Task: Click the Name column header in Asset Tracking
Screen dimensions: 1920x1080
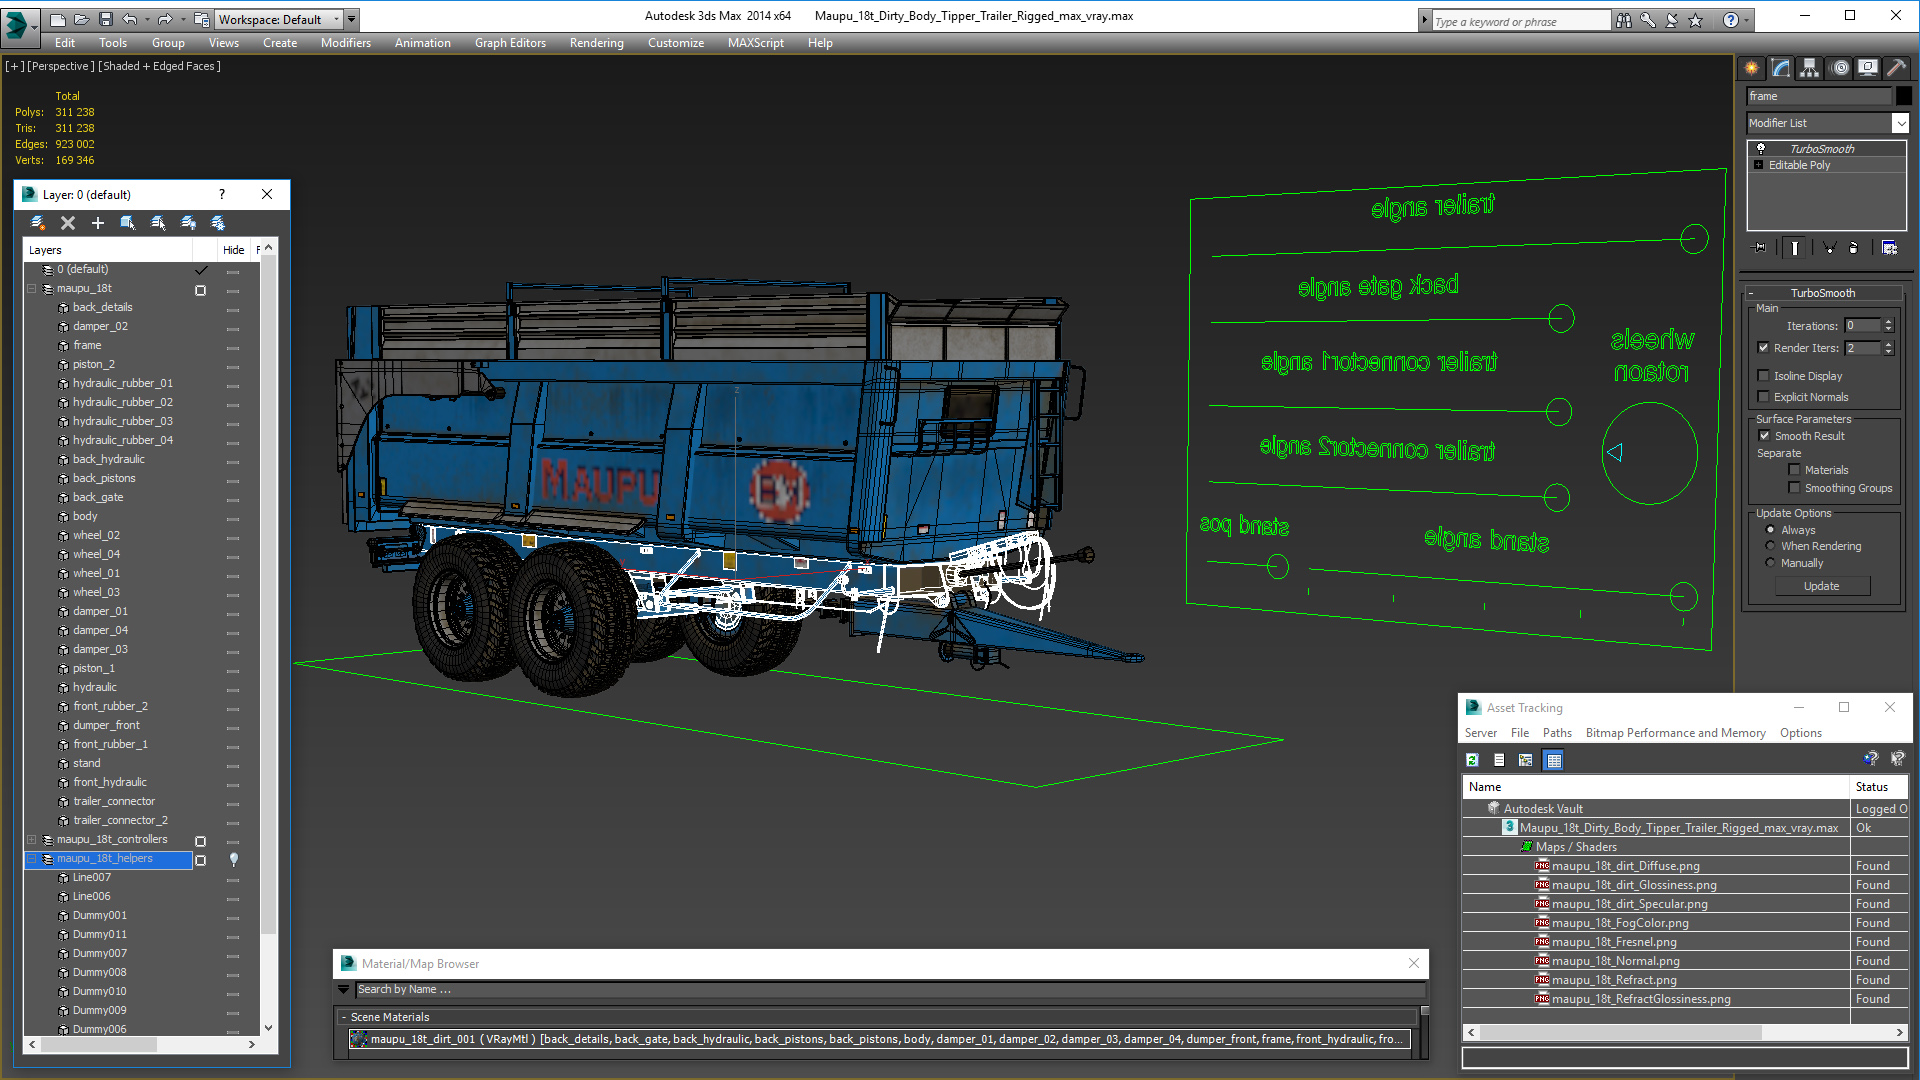Action: tap(1656, 787)
